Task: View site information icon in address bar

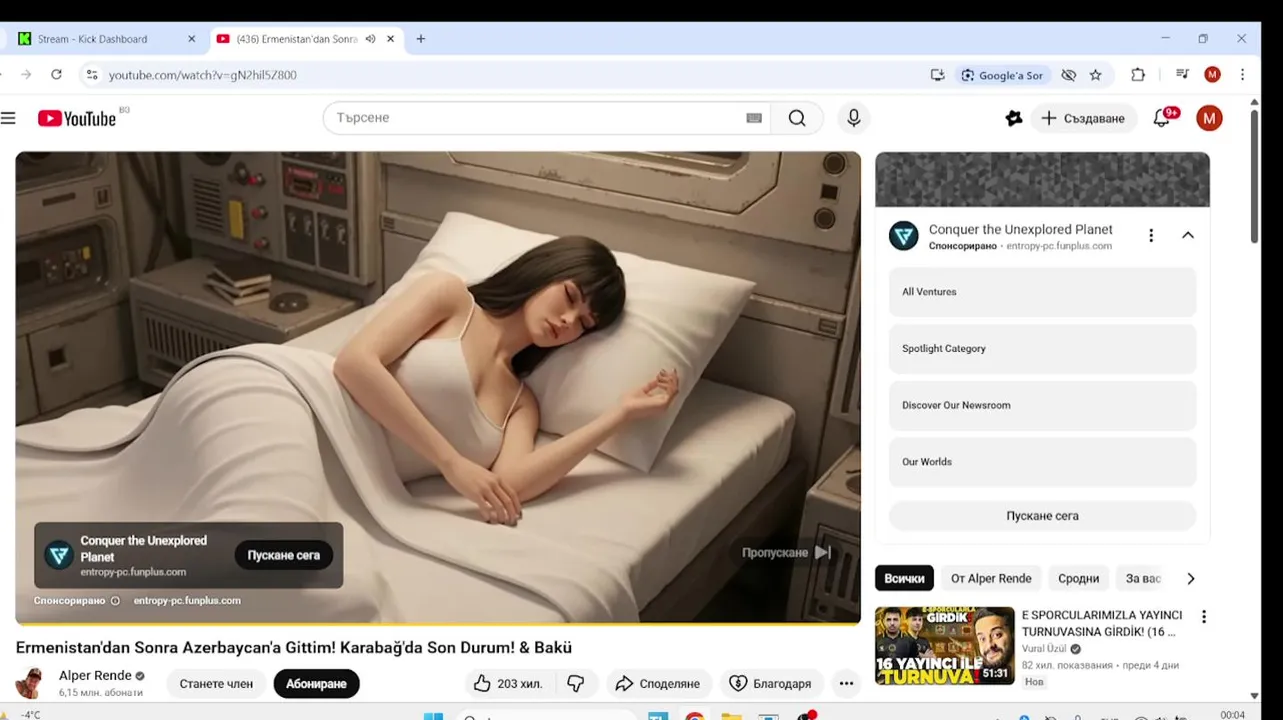Action: (x=92, y=75)
